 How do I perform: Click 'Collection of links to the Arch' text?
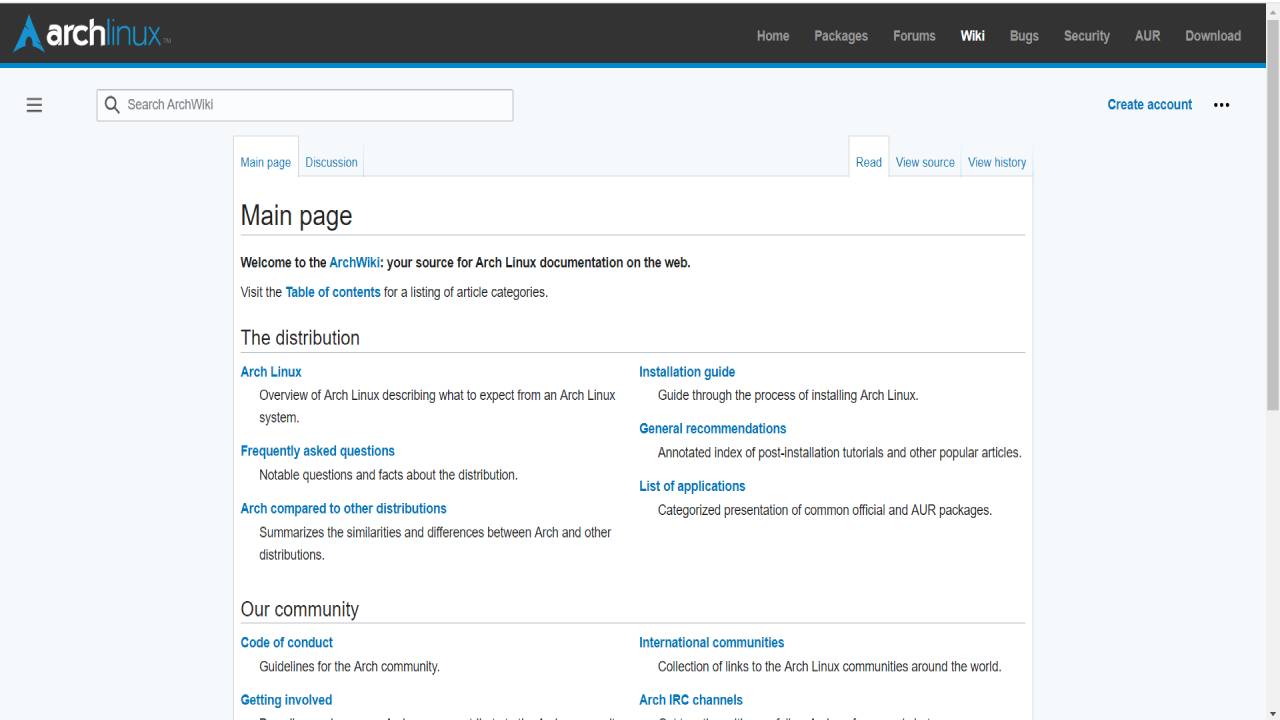pyautogui.click(x=830, y=667)
